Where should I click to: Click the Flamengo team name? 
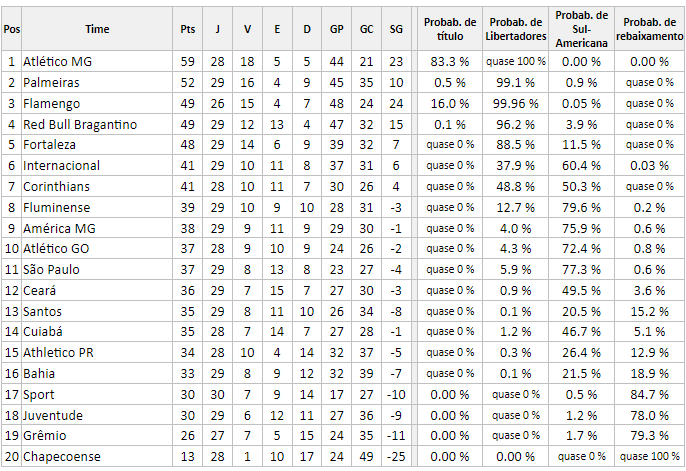[x=51, y=104]
